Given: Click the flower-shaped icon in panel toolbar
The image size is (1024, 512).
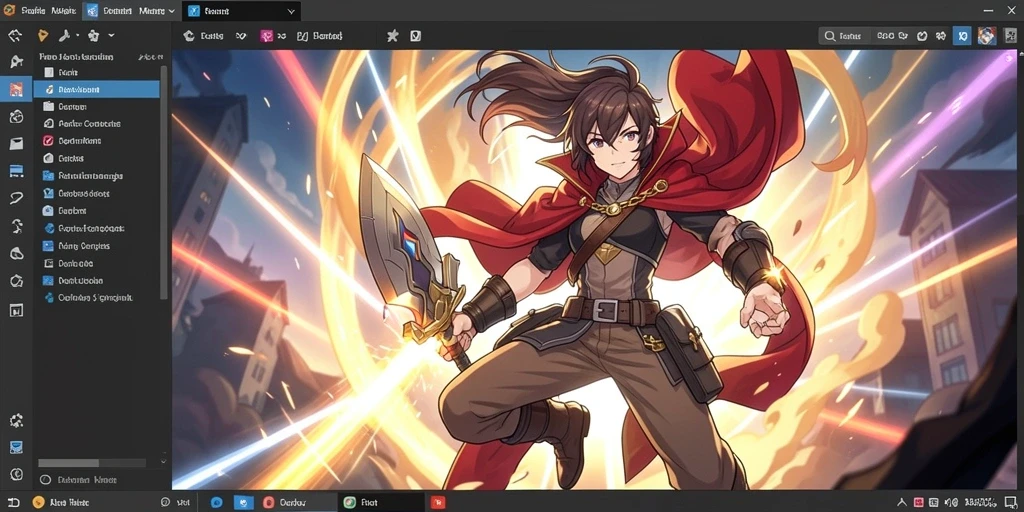Looking at the screenshot, I should coord(93,35).
